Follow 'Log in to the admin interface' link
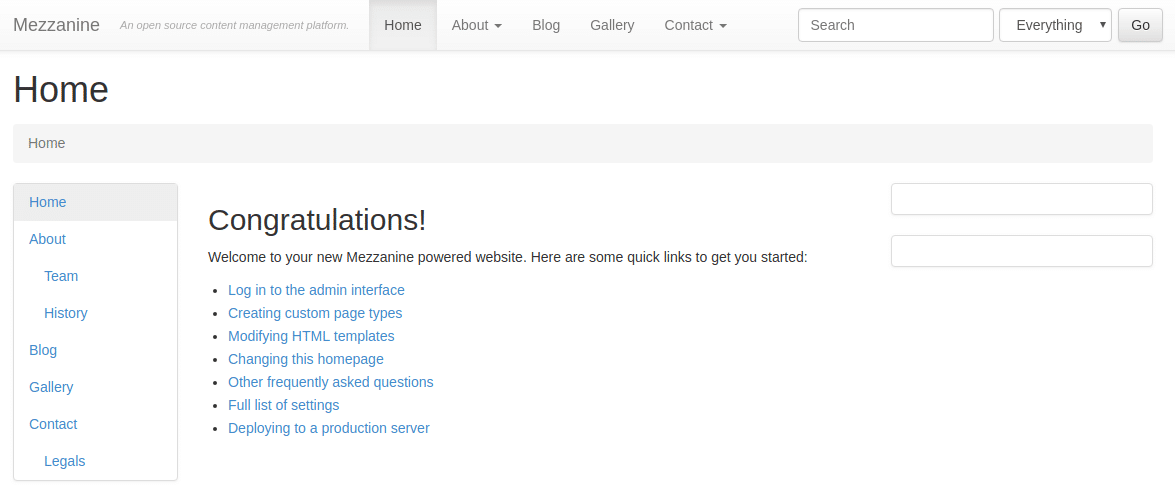This screenshot has height=495, width=1175. coord(316,290)
